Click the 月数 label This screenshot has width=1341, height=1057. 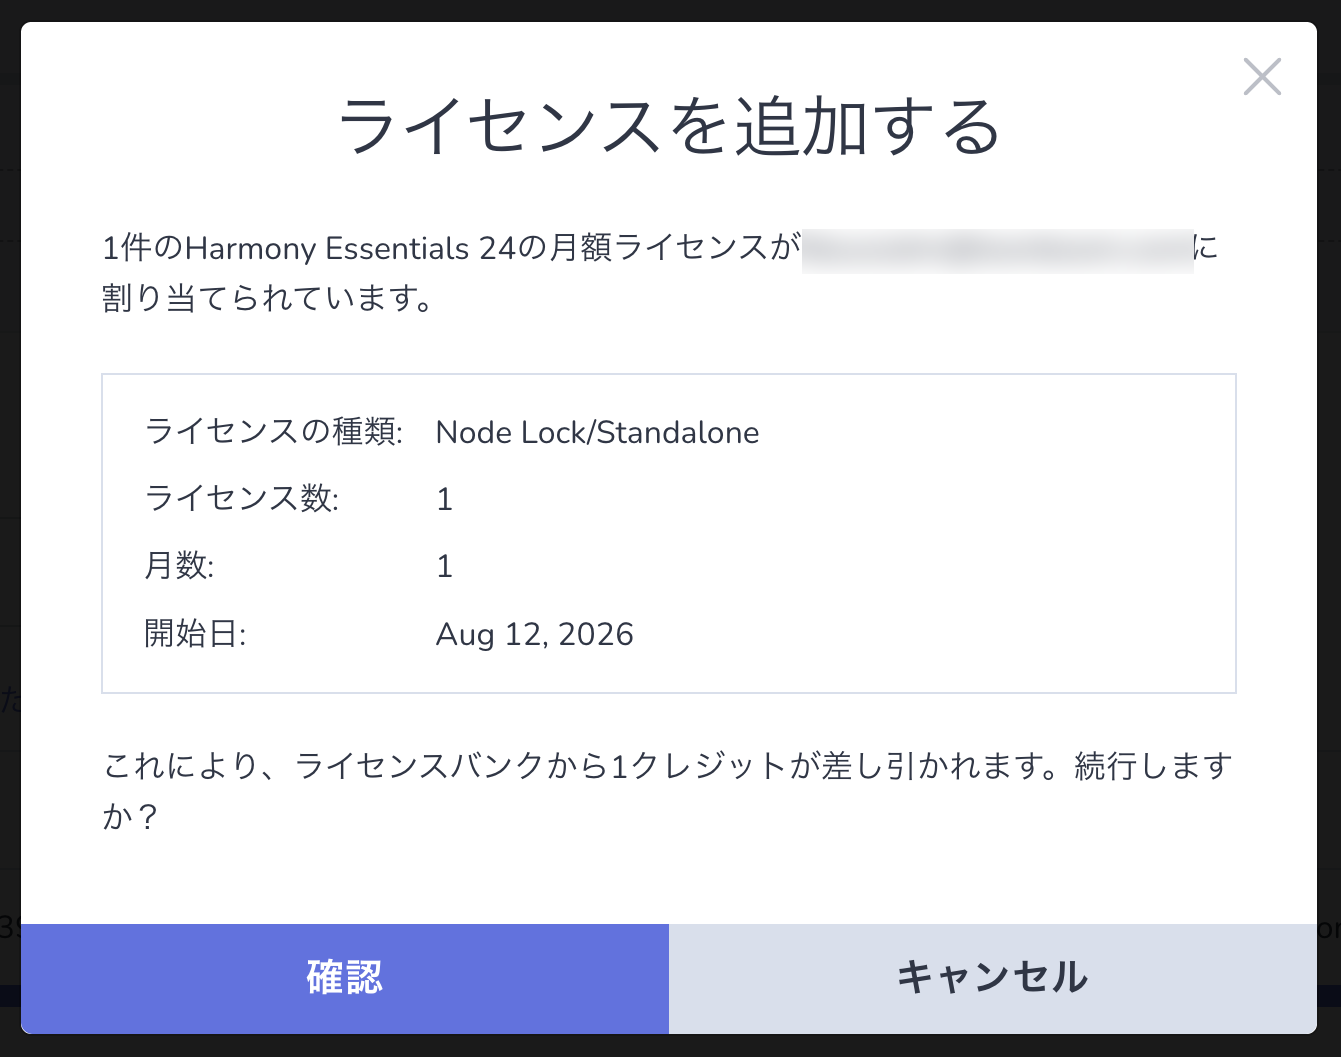pos(179,566)
